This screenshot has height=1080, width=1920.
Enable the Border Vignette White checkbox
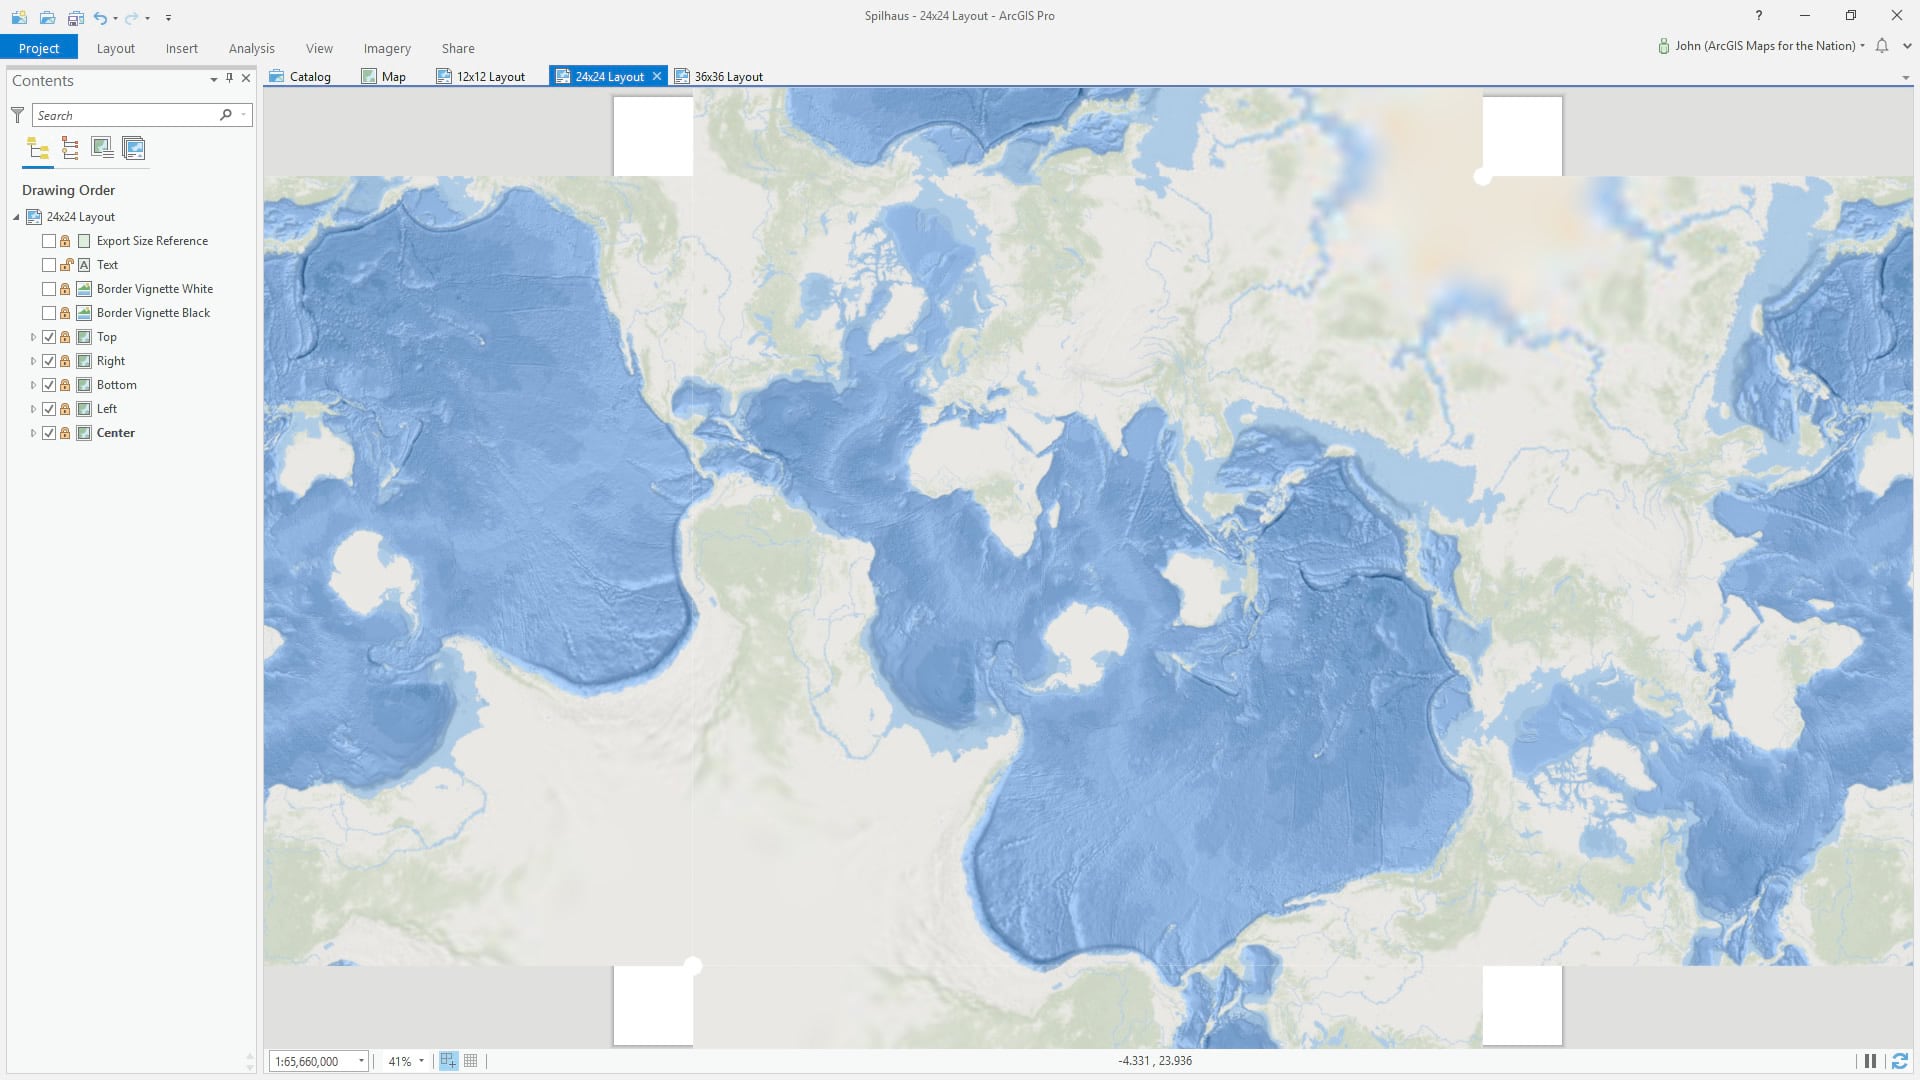pyautogui.click(x=49, y=289)
